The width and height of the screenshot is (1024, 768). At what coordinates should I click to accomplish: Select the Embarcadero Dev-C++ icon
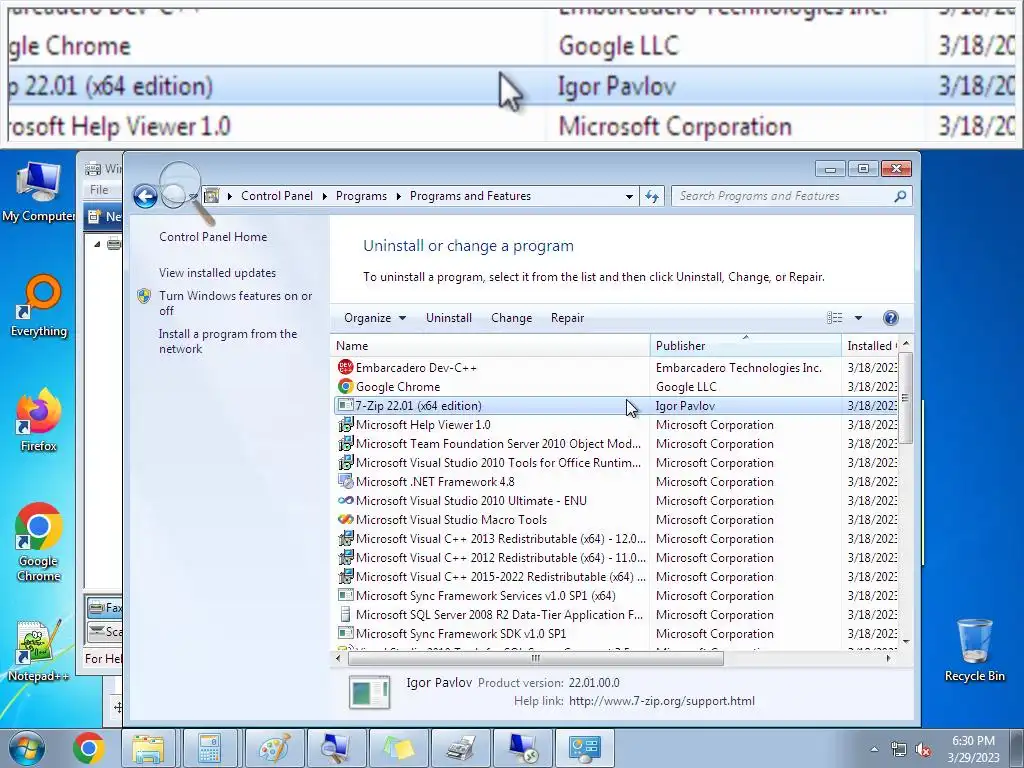[345, 368]
